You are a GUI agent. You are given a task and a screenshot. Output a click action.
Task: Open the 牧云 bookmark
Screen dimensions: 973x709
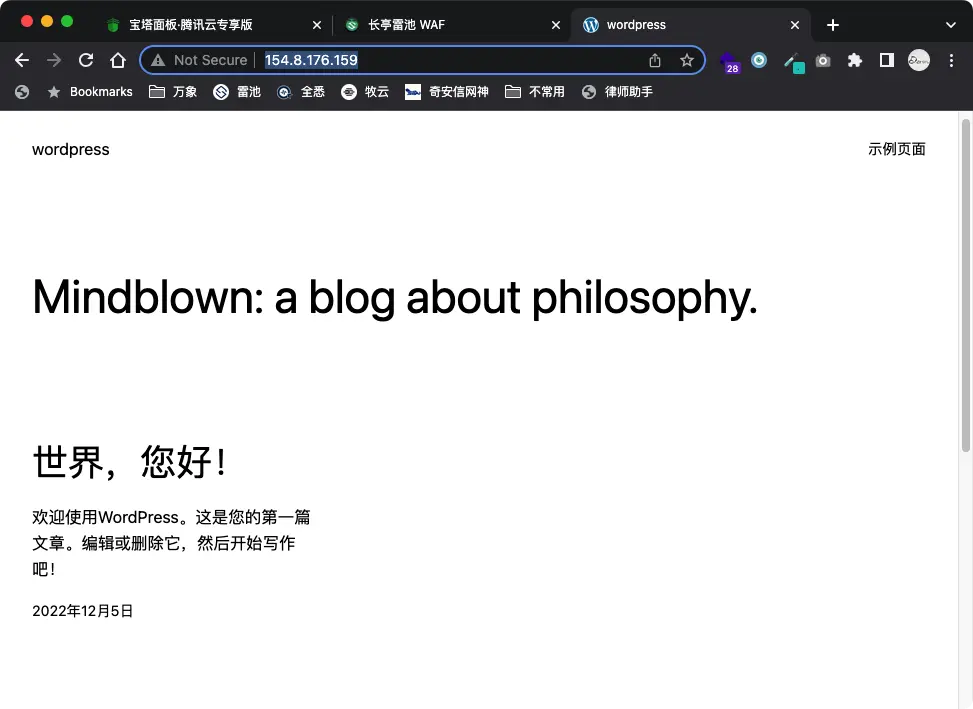coord(365,92)
